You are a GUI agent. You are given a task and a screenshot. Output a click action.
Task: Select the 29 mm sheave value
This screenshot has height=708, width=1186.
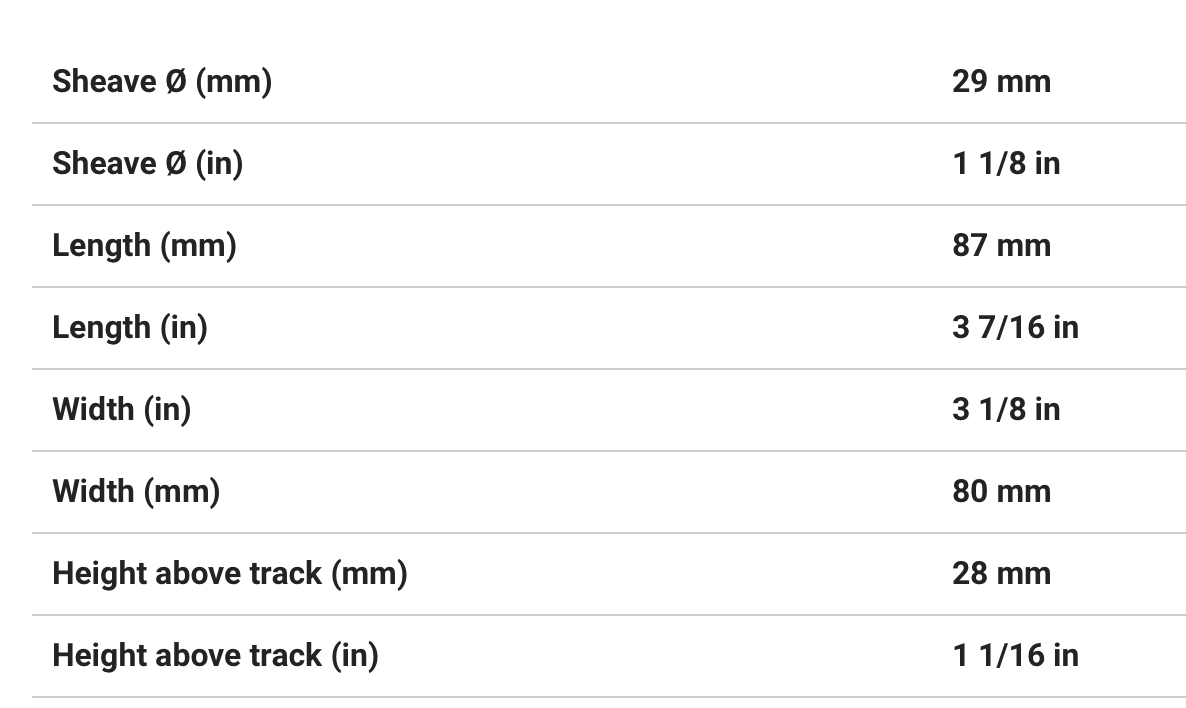pos(1001,81)
